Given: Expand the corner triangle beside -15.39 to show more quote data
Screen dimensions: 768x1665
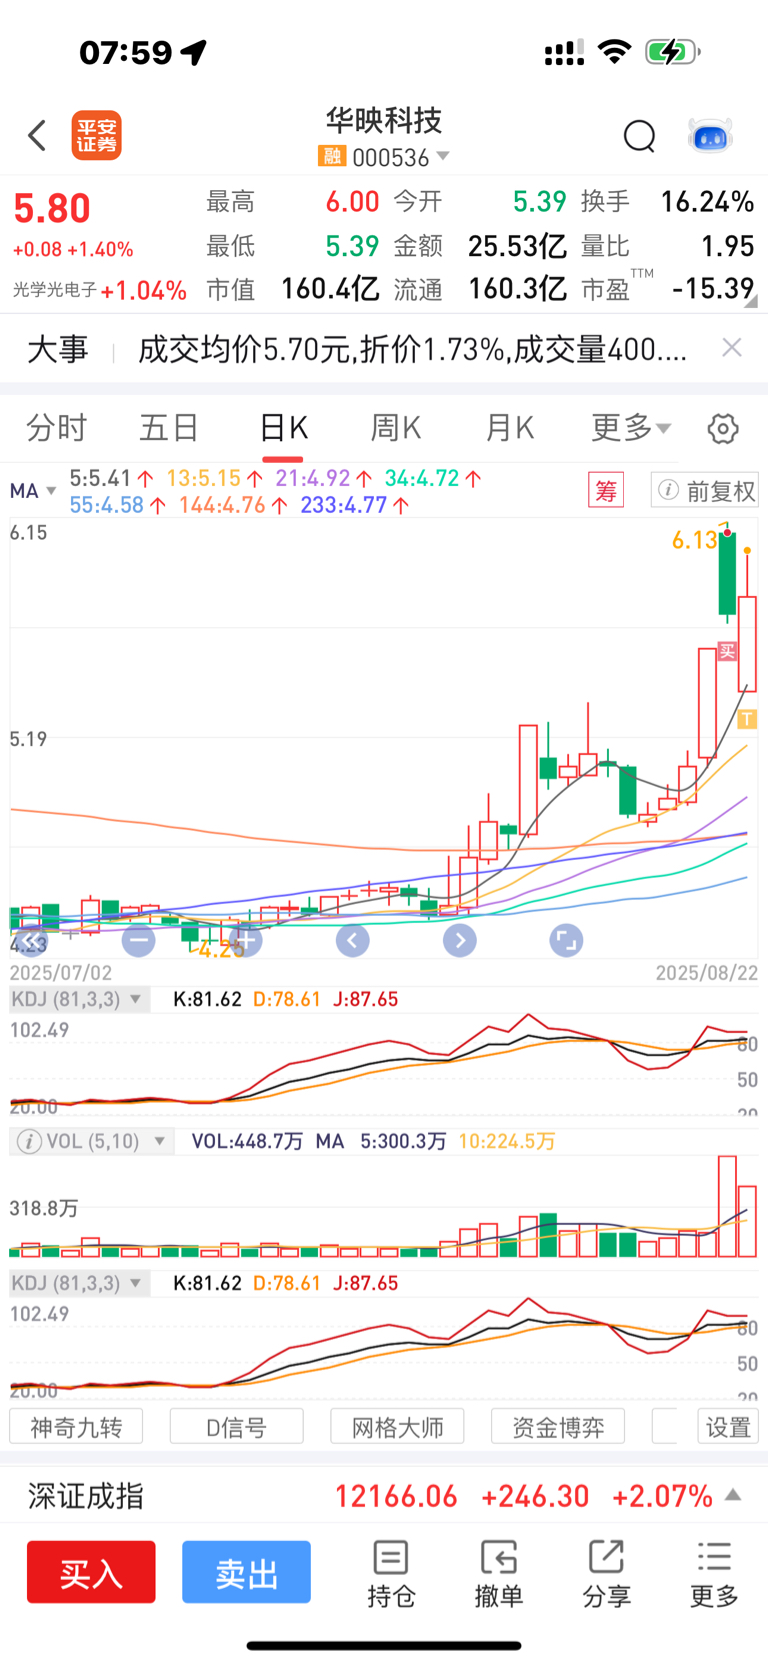Looking at the screenshot, I should [x=751, y=300].
